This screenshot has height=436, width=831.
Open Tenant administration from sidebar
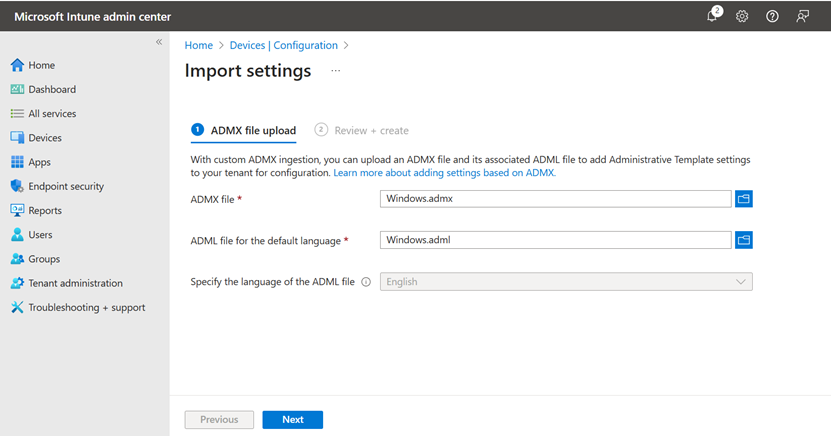pyautogui.click(x=75, y=283)
